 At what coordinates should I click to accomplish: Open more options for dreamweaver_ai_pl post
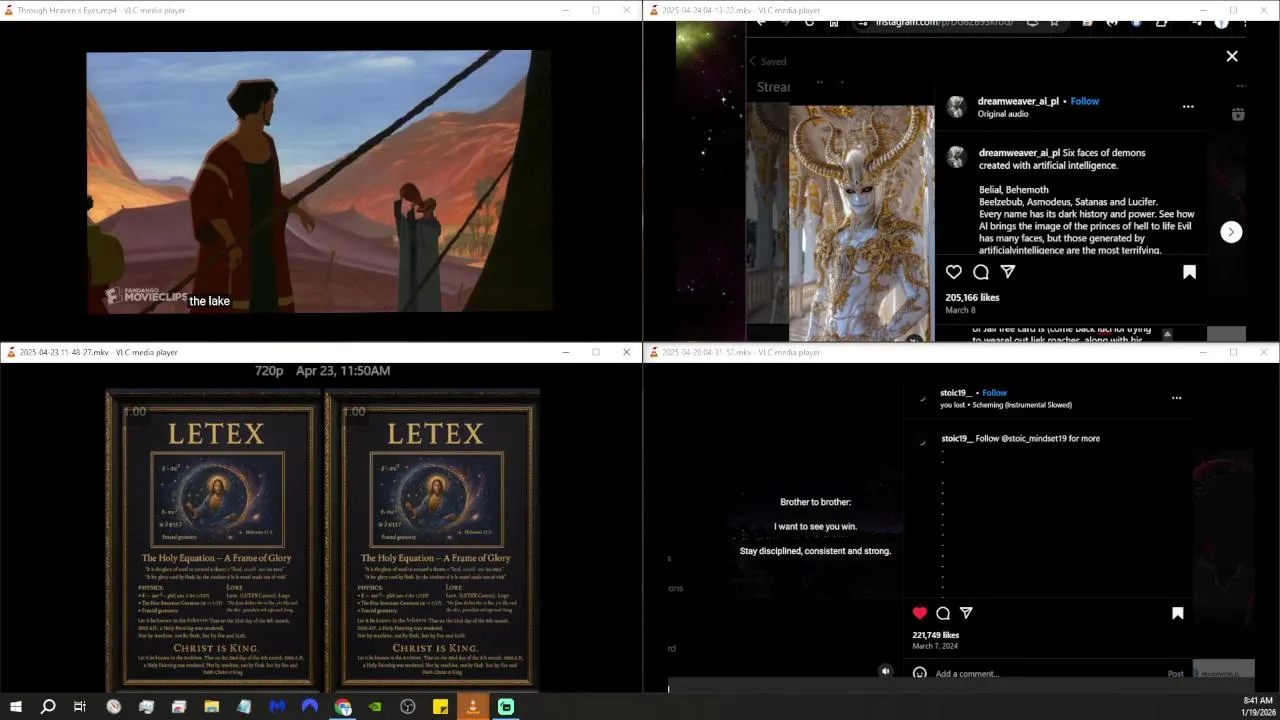pos(1188,106)
